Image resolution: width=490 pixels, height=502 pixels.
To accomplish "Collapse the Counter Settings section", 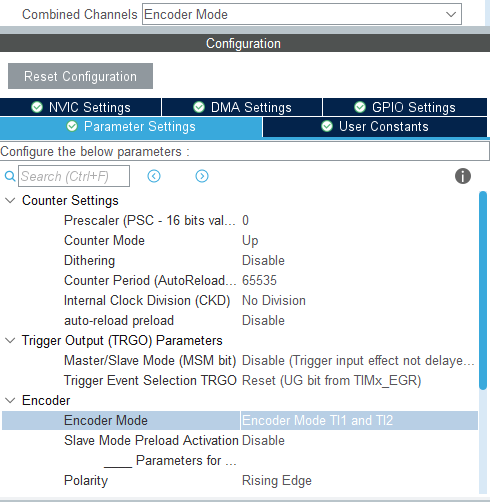I will click(x=10, y=201).
